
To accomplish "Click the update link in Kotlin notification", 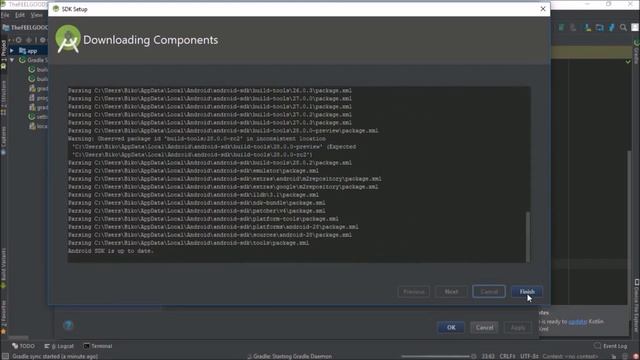I will point(578,322).
